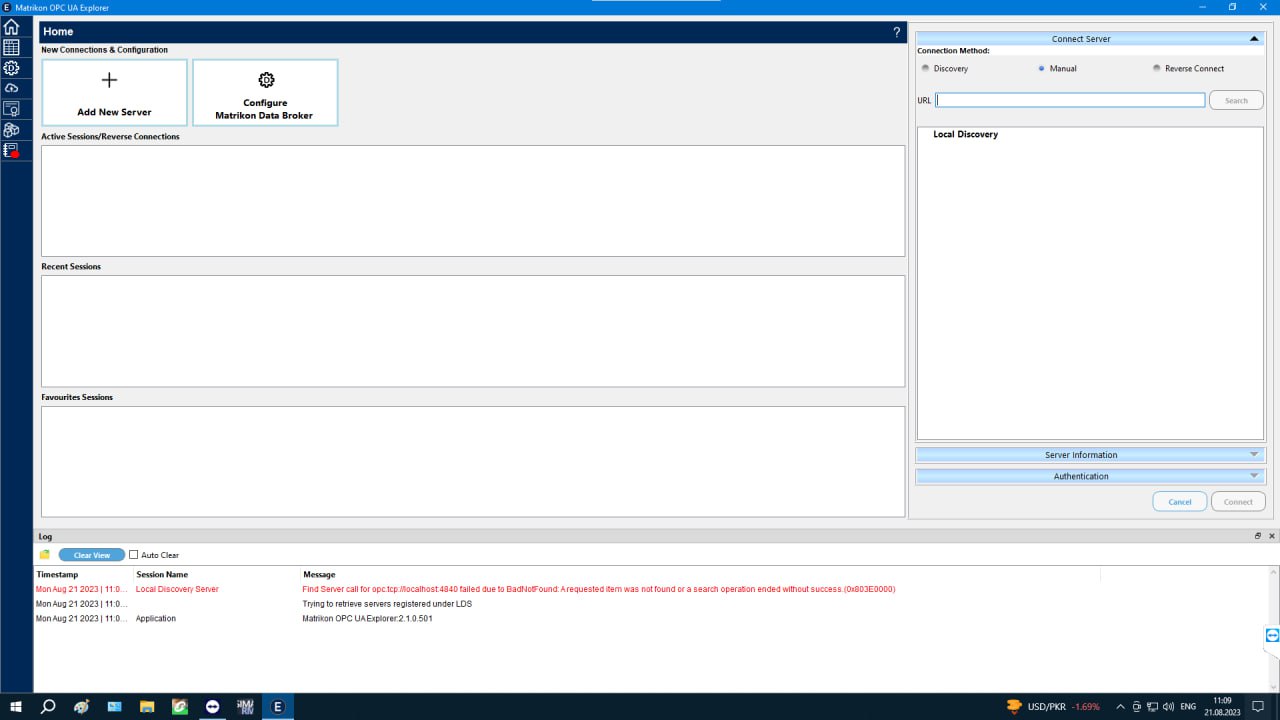The image size is (1280, 720).
Task: Click the cloud upload sidebar icon
Action: click(11, 88)
